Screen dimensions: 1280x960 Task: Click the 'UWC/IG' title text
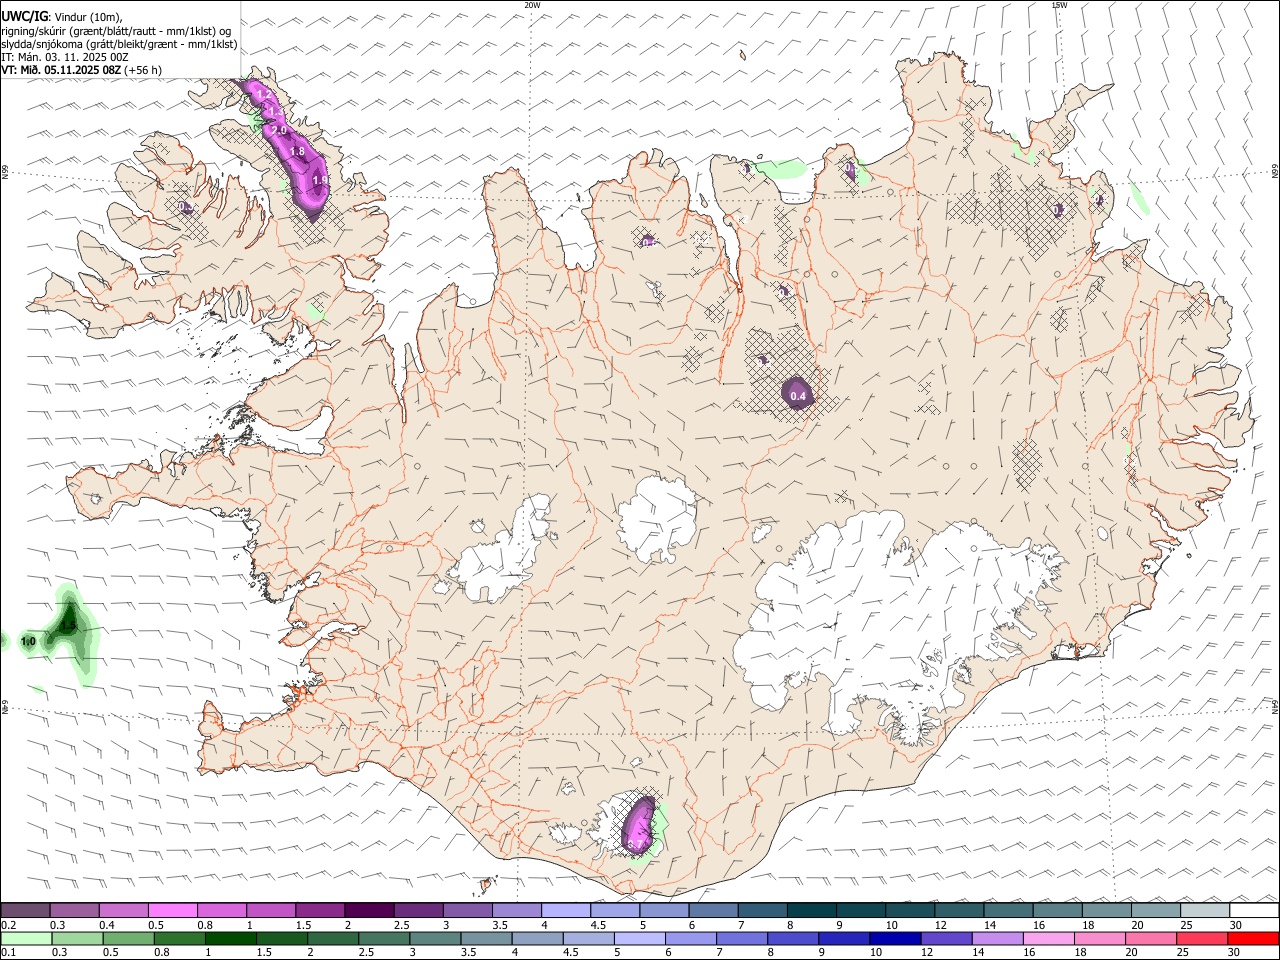(24, 17)
